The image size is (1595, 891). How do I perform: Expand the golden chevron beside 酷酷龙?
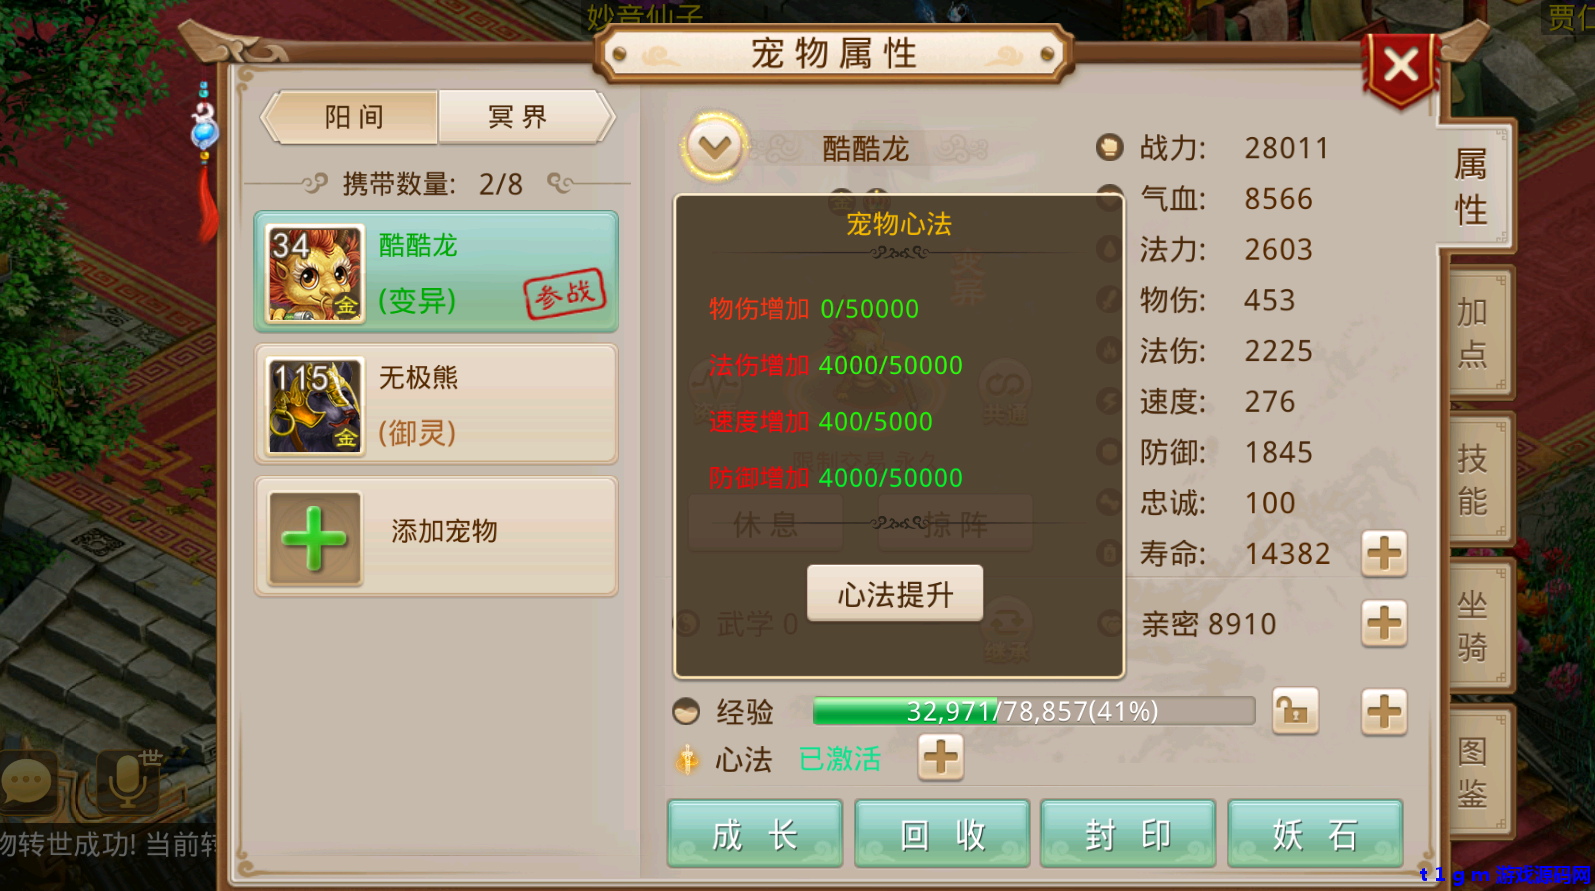point(714,149)
